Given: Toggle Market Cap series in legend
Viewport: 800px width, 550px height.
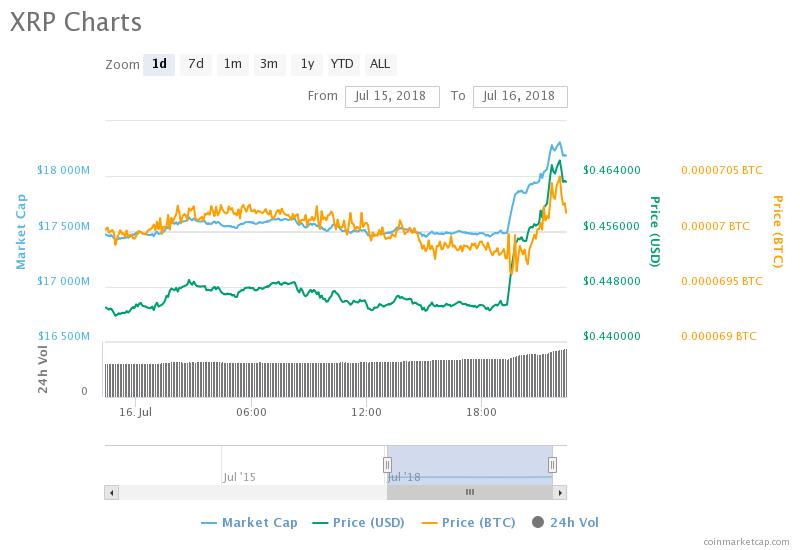Looking at the screenshot, I should [249, 522].
